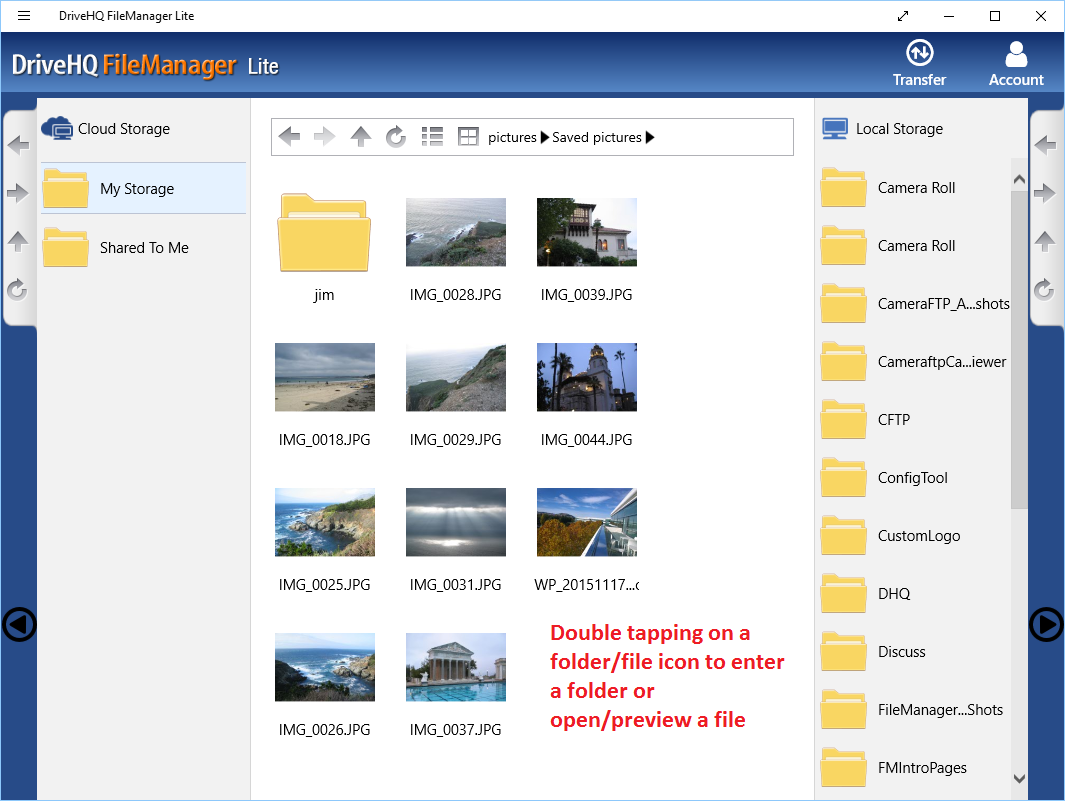1065x801 pixels.
Task: Click the Cloud Storage header icon
Action: 58,128
